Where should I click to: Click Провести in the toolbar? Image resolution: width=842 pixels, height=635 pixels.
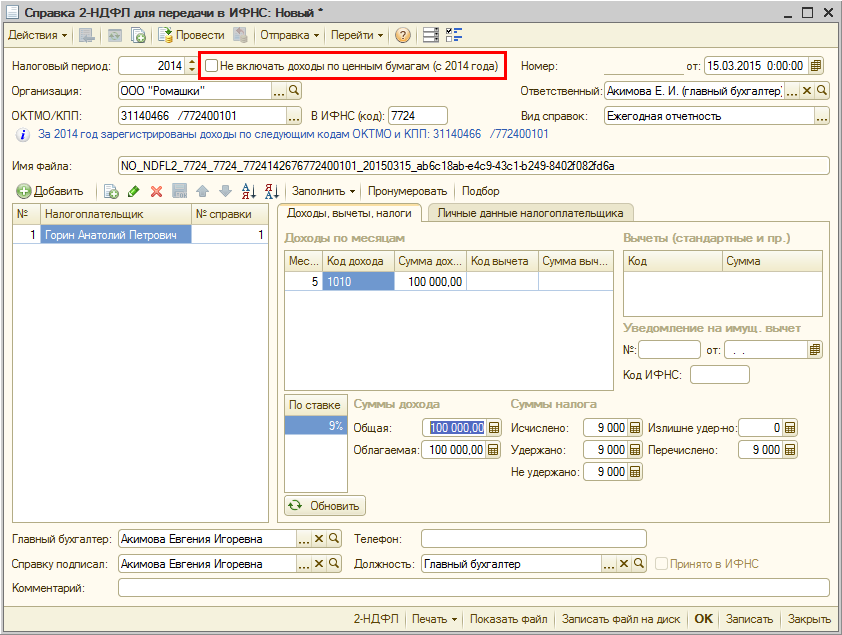point(192,35)
